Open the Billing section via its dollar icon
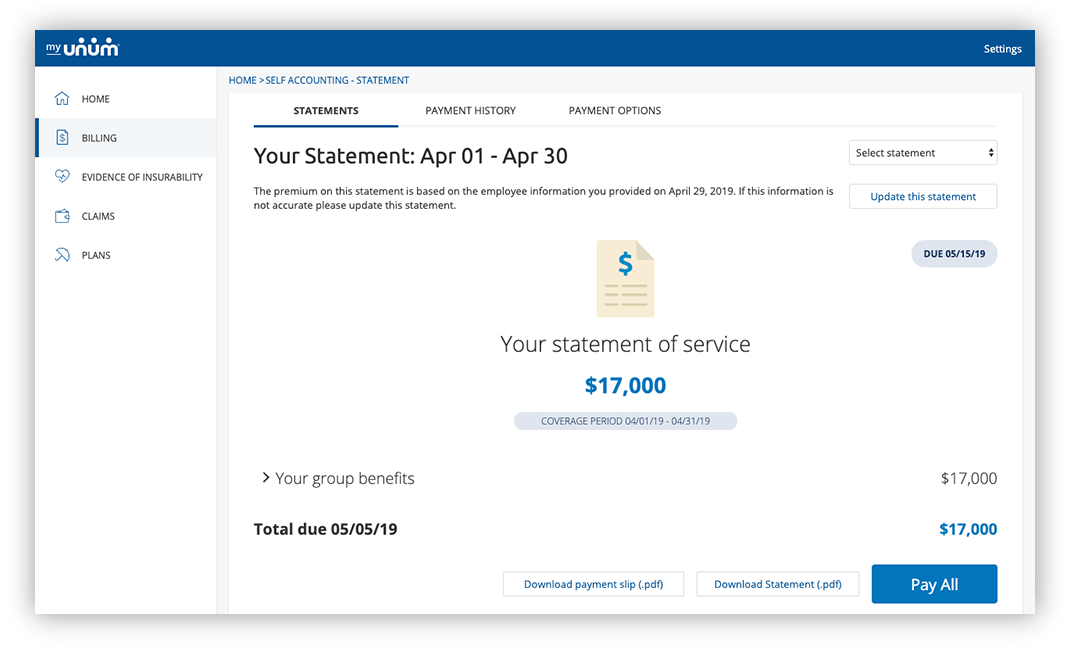1070x650 pixels. point(62,138)
